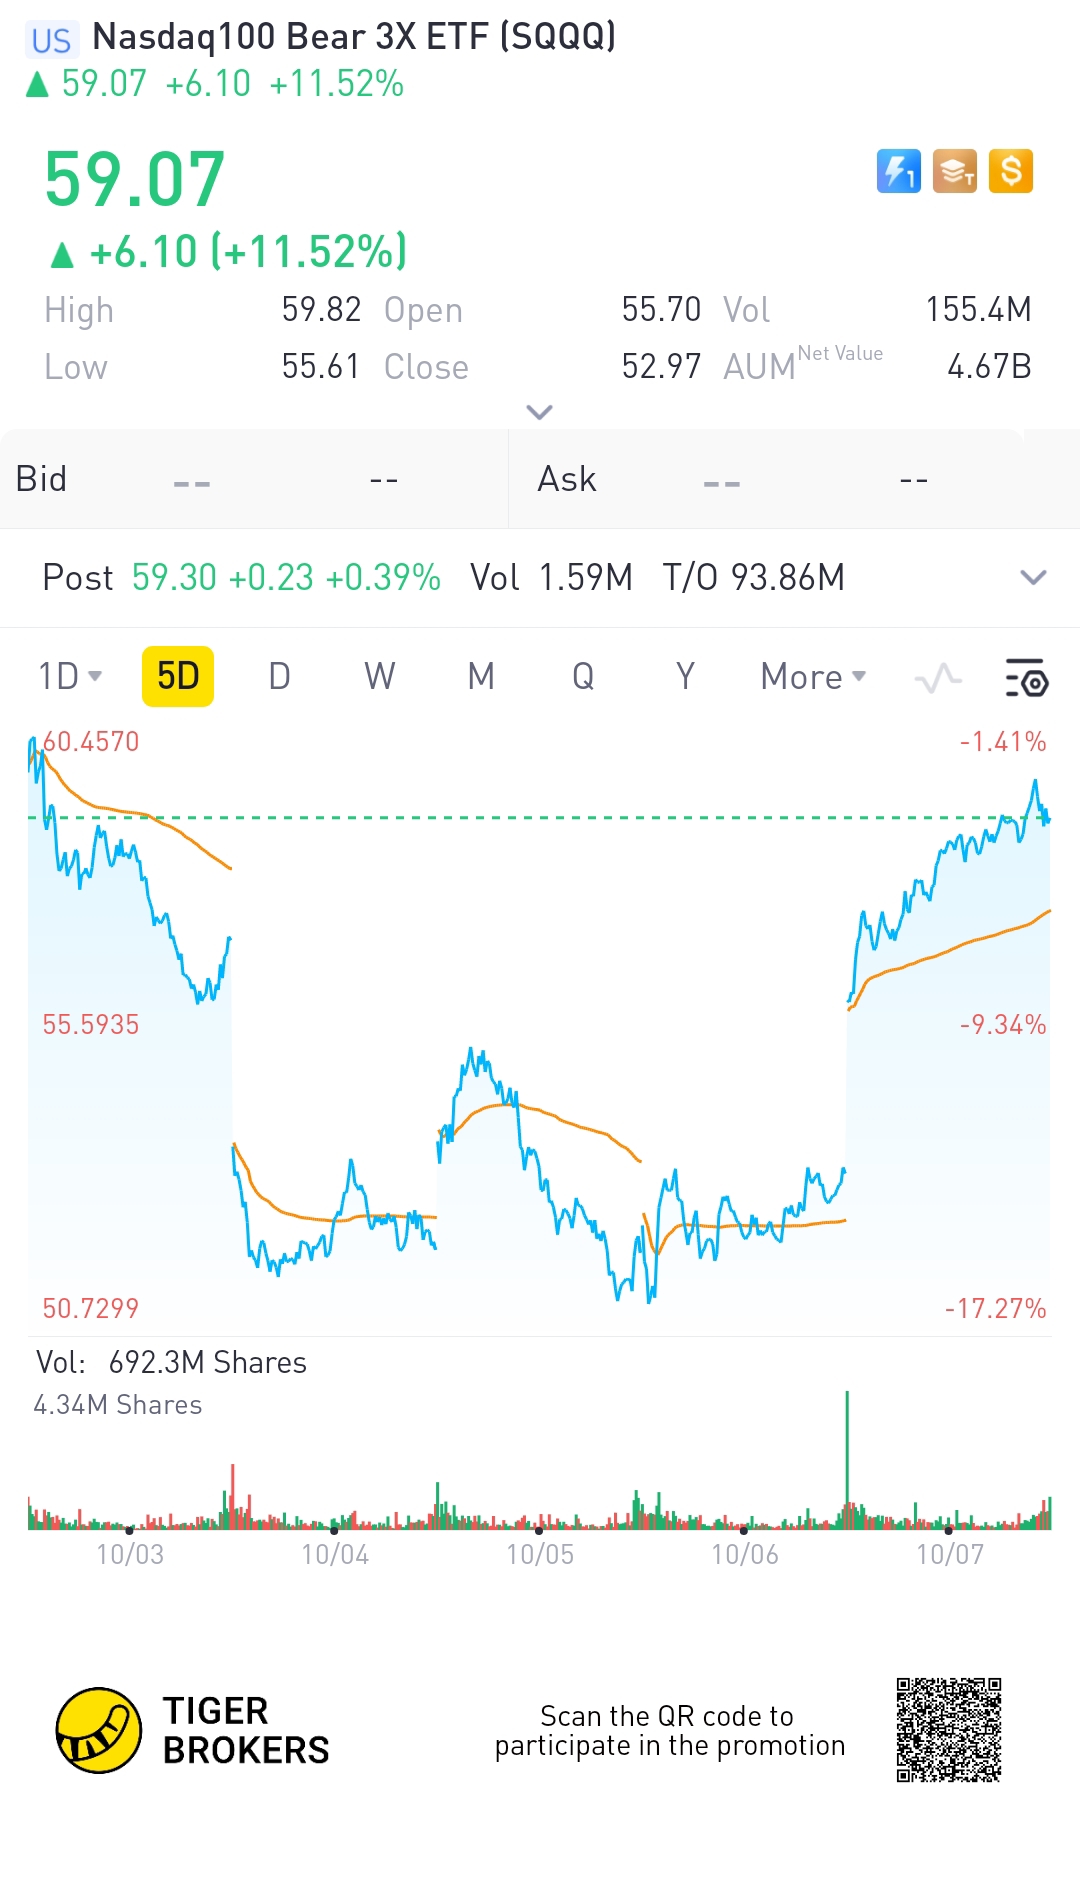Tap the yellow dollar sign icon
Image resolution: width=1080 pixels, height=1889 pixels.
click(1010, 171)
